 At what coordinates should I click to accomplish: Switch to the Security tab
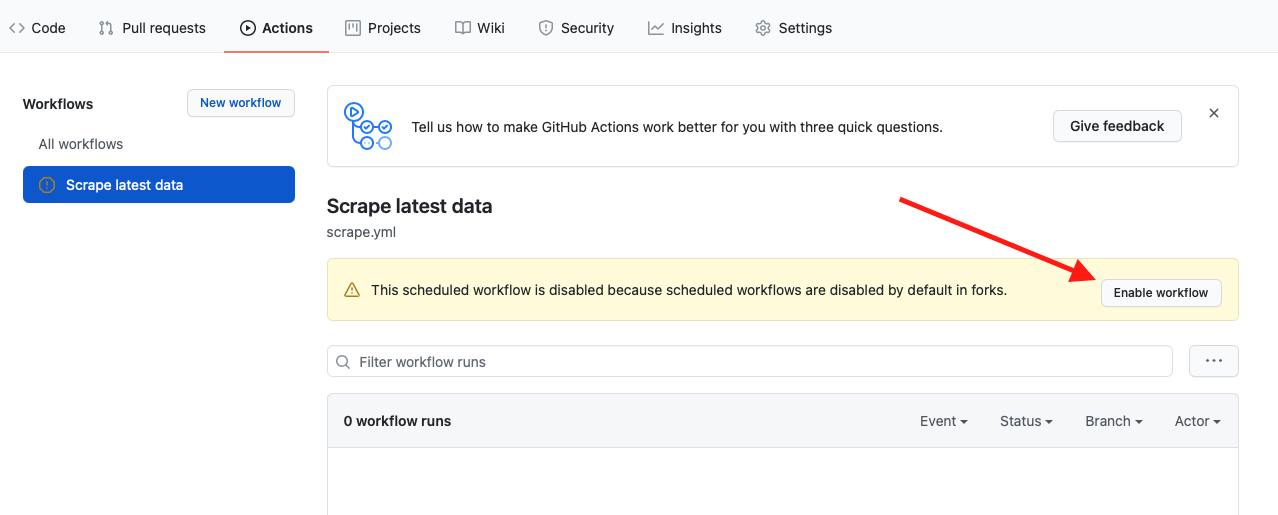click(576, 28)
